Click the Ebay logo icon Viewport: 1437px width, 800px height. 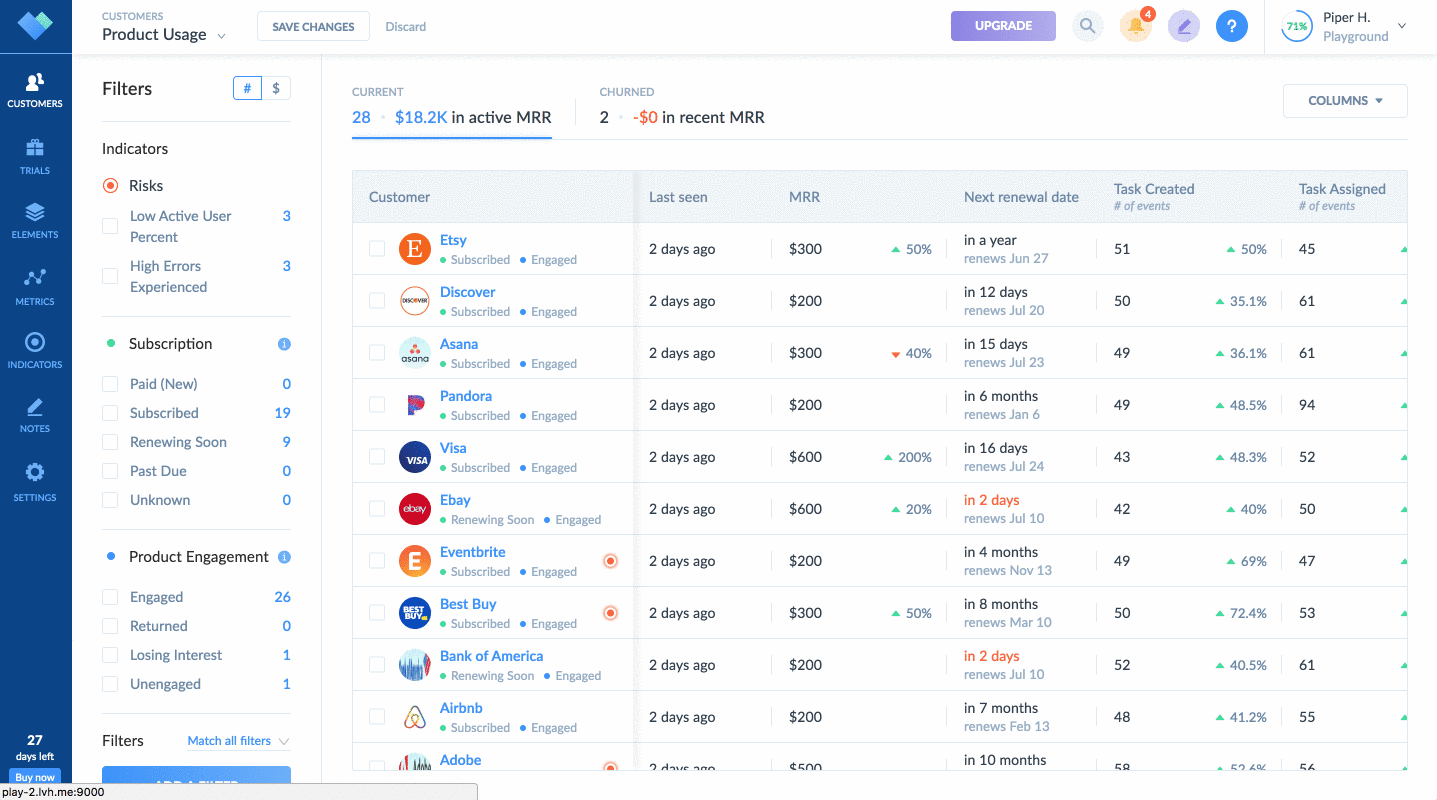415,509
